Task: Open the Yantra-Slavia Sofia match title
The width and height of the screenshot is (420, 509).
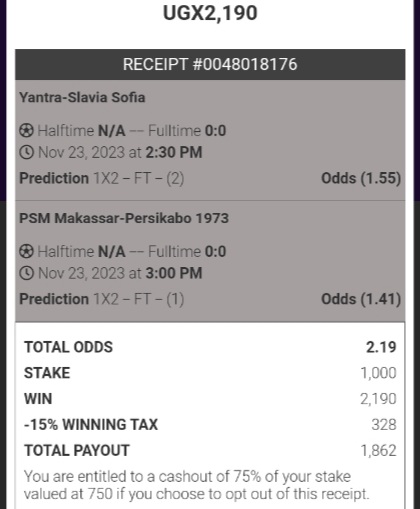Action: click(82, 98)
